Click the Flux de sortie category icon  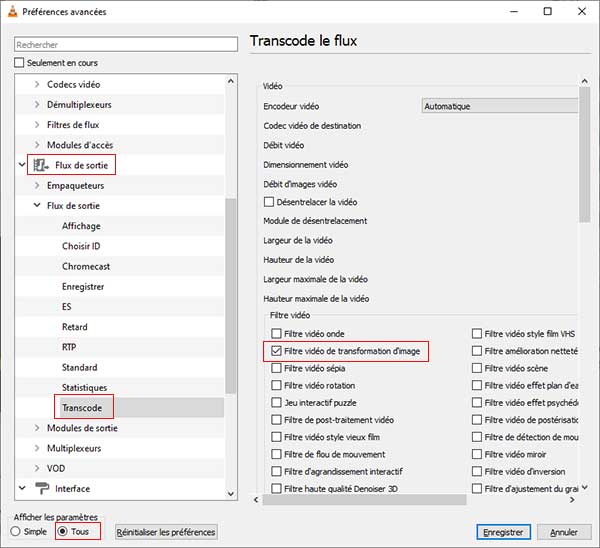[41, 165]
